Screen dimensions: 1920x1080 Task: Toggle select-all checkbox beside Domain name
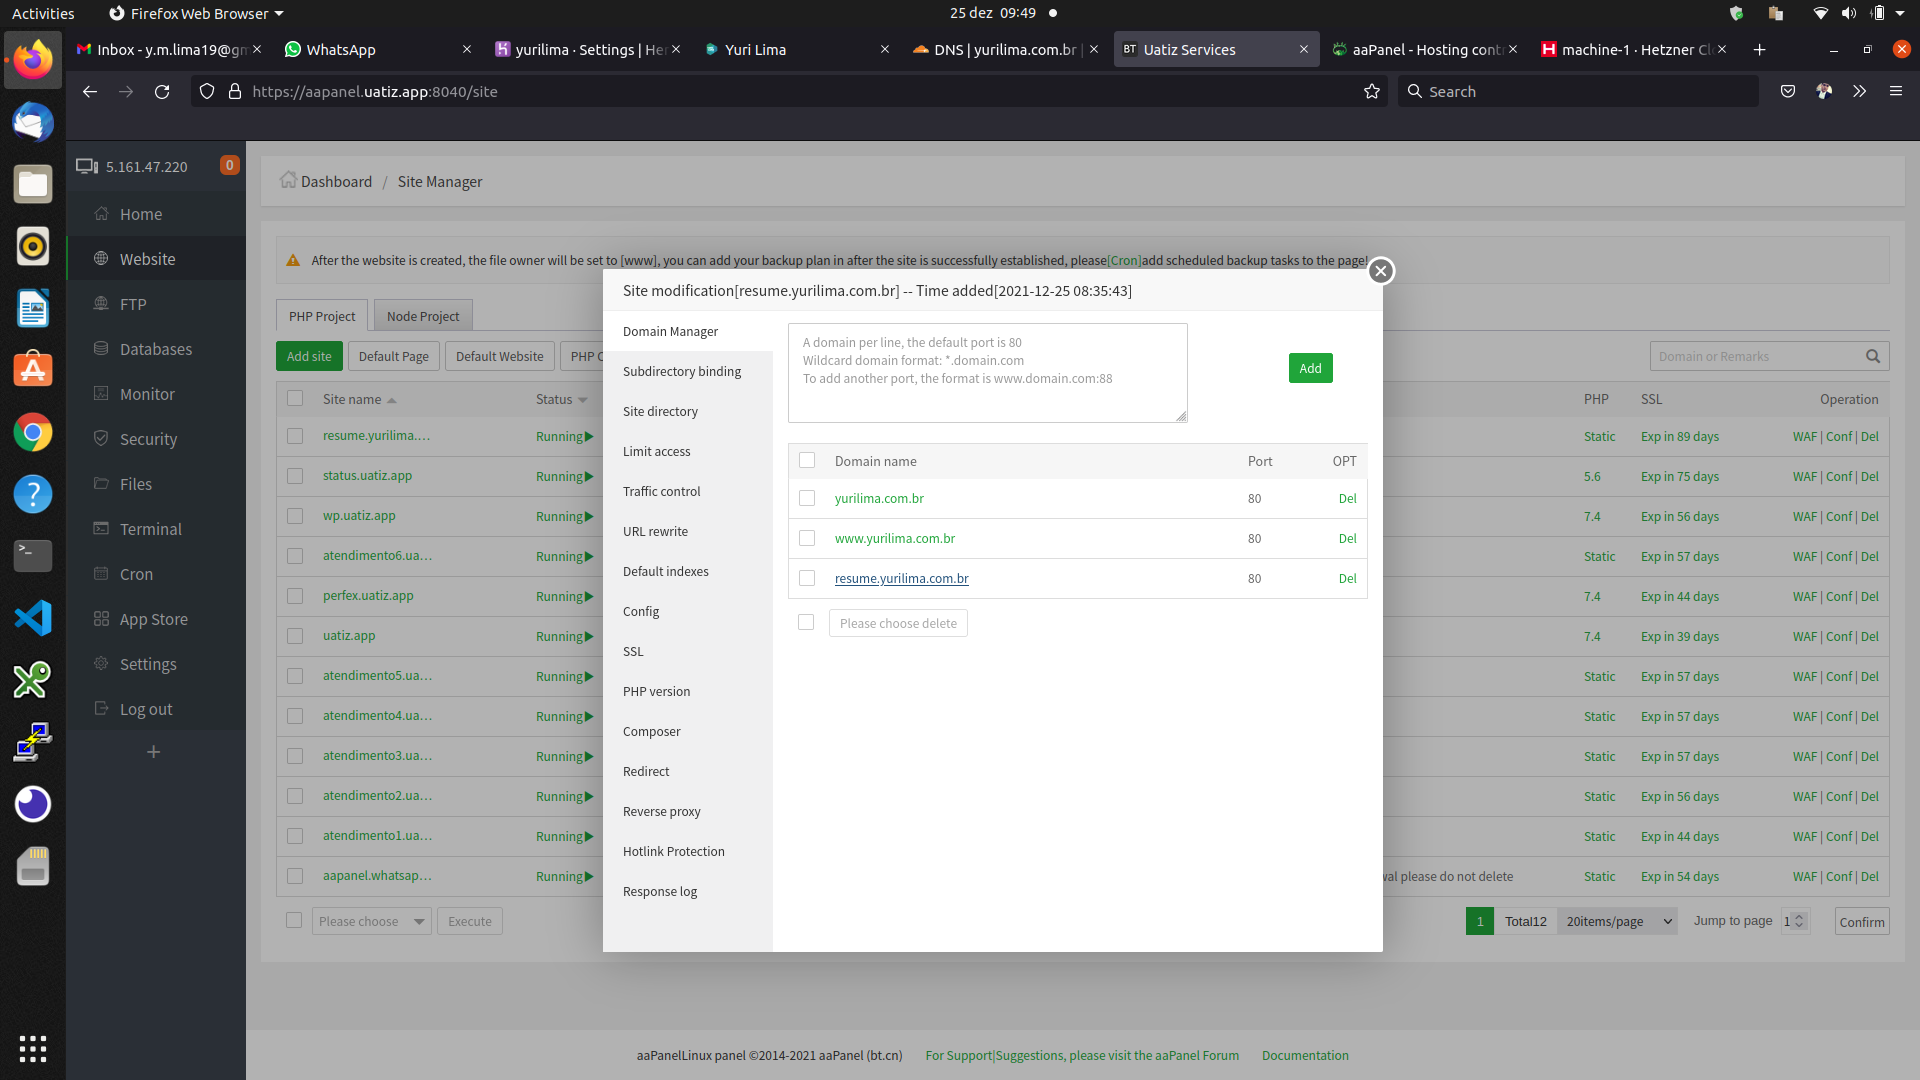(x=807, y=461)
